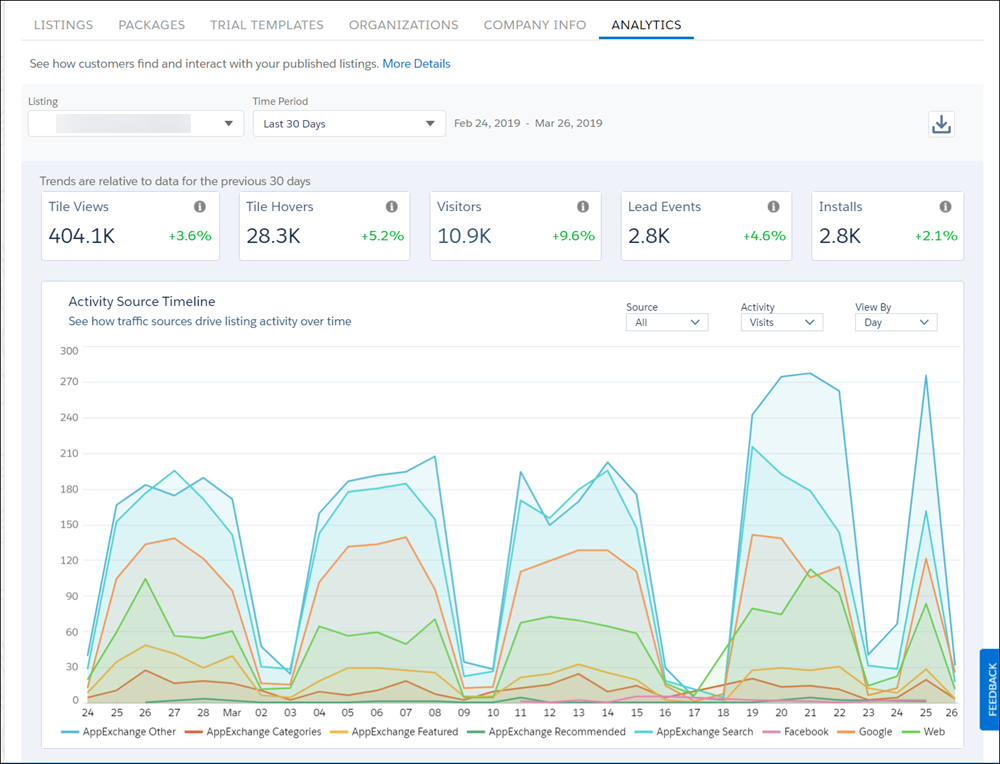This screenshot has height=764, width=1000.
Task: Click the Feb 24, 2019 start date
Action: pos(487,123)
